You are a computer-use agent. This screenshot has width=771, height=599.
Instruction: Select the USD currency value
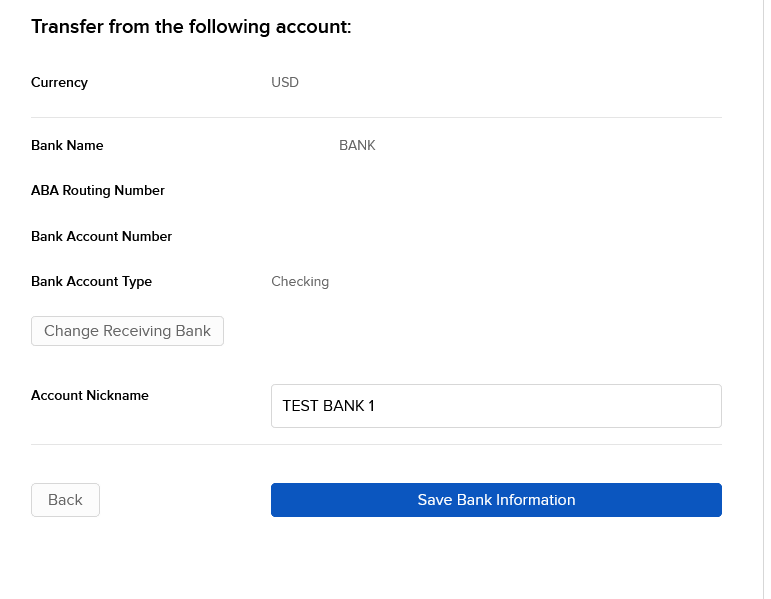(x=285, y=82)
